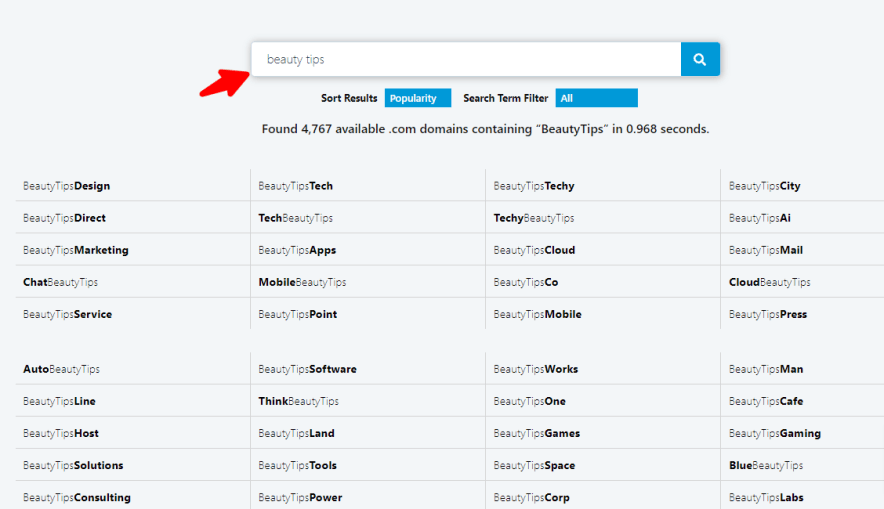This screenshot has height=509, width=884.
Task: View ThinkBeautyTips domain
Action: [x=299, y=401]
